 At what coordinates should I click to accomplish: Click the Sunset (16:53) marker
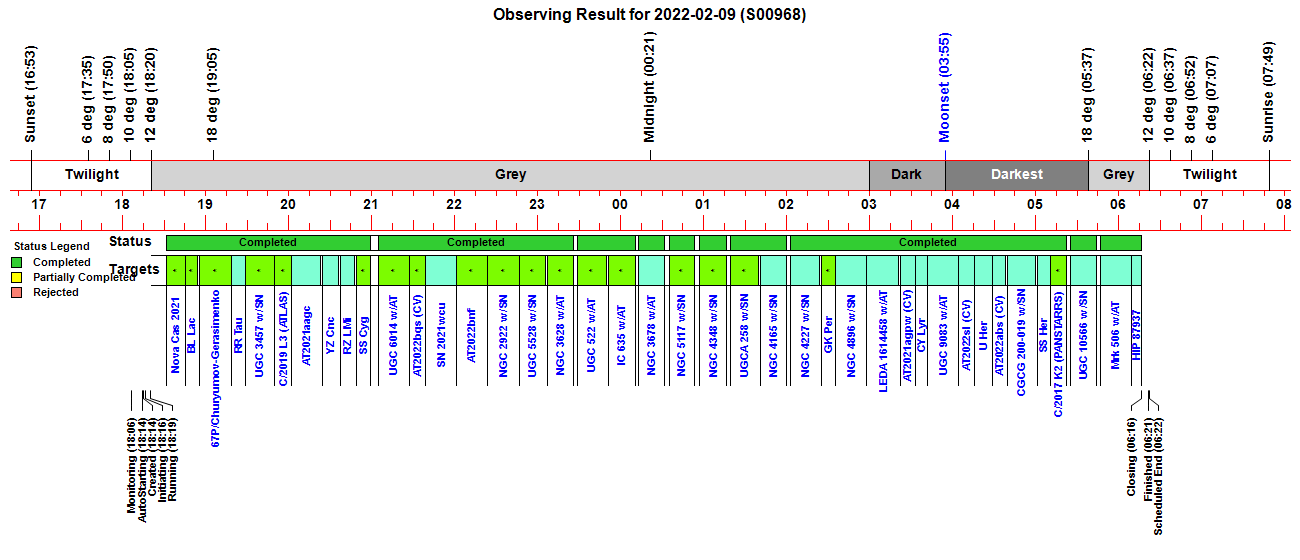coord(30,94)
